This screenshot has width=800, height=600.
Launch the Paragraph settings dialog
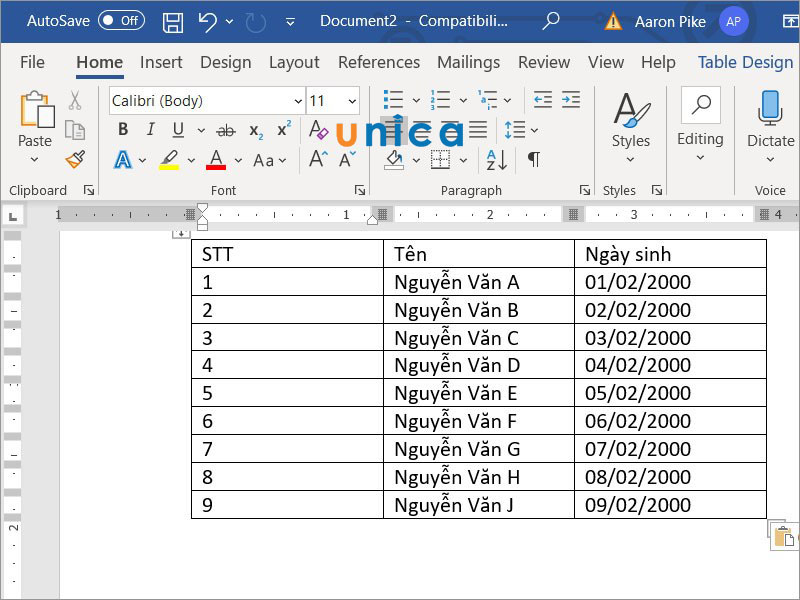coord(585,190)
